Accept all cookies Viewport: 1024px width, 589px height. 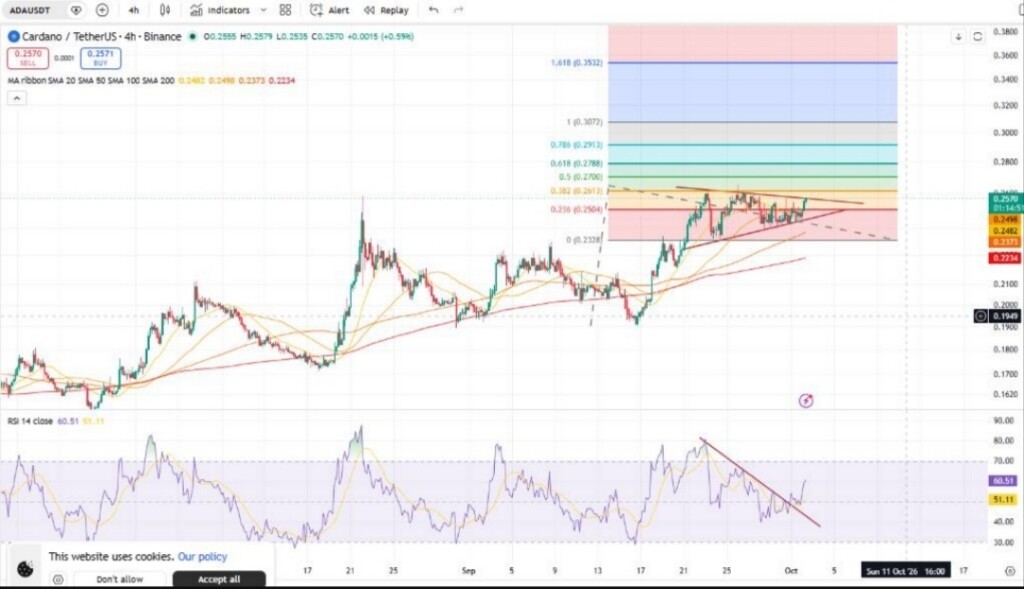(x=219, y=579)
